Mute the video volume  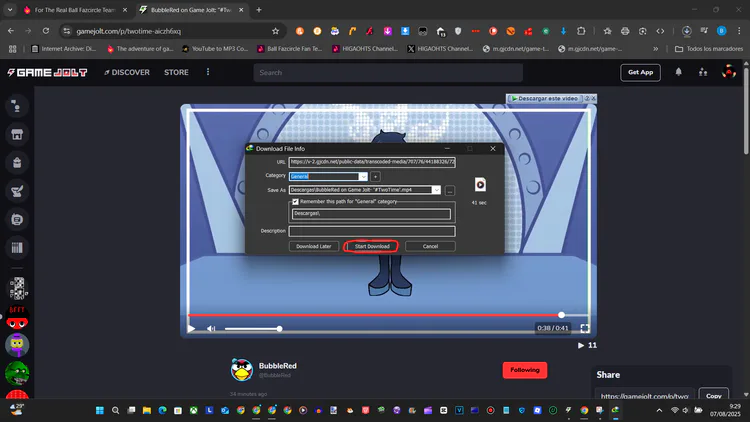pyautogui.click(x=211, y=329)
